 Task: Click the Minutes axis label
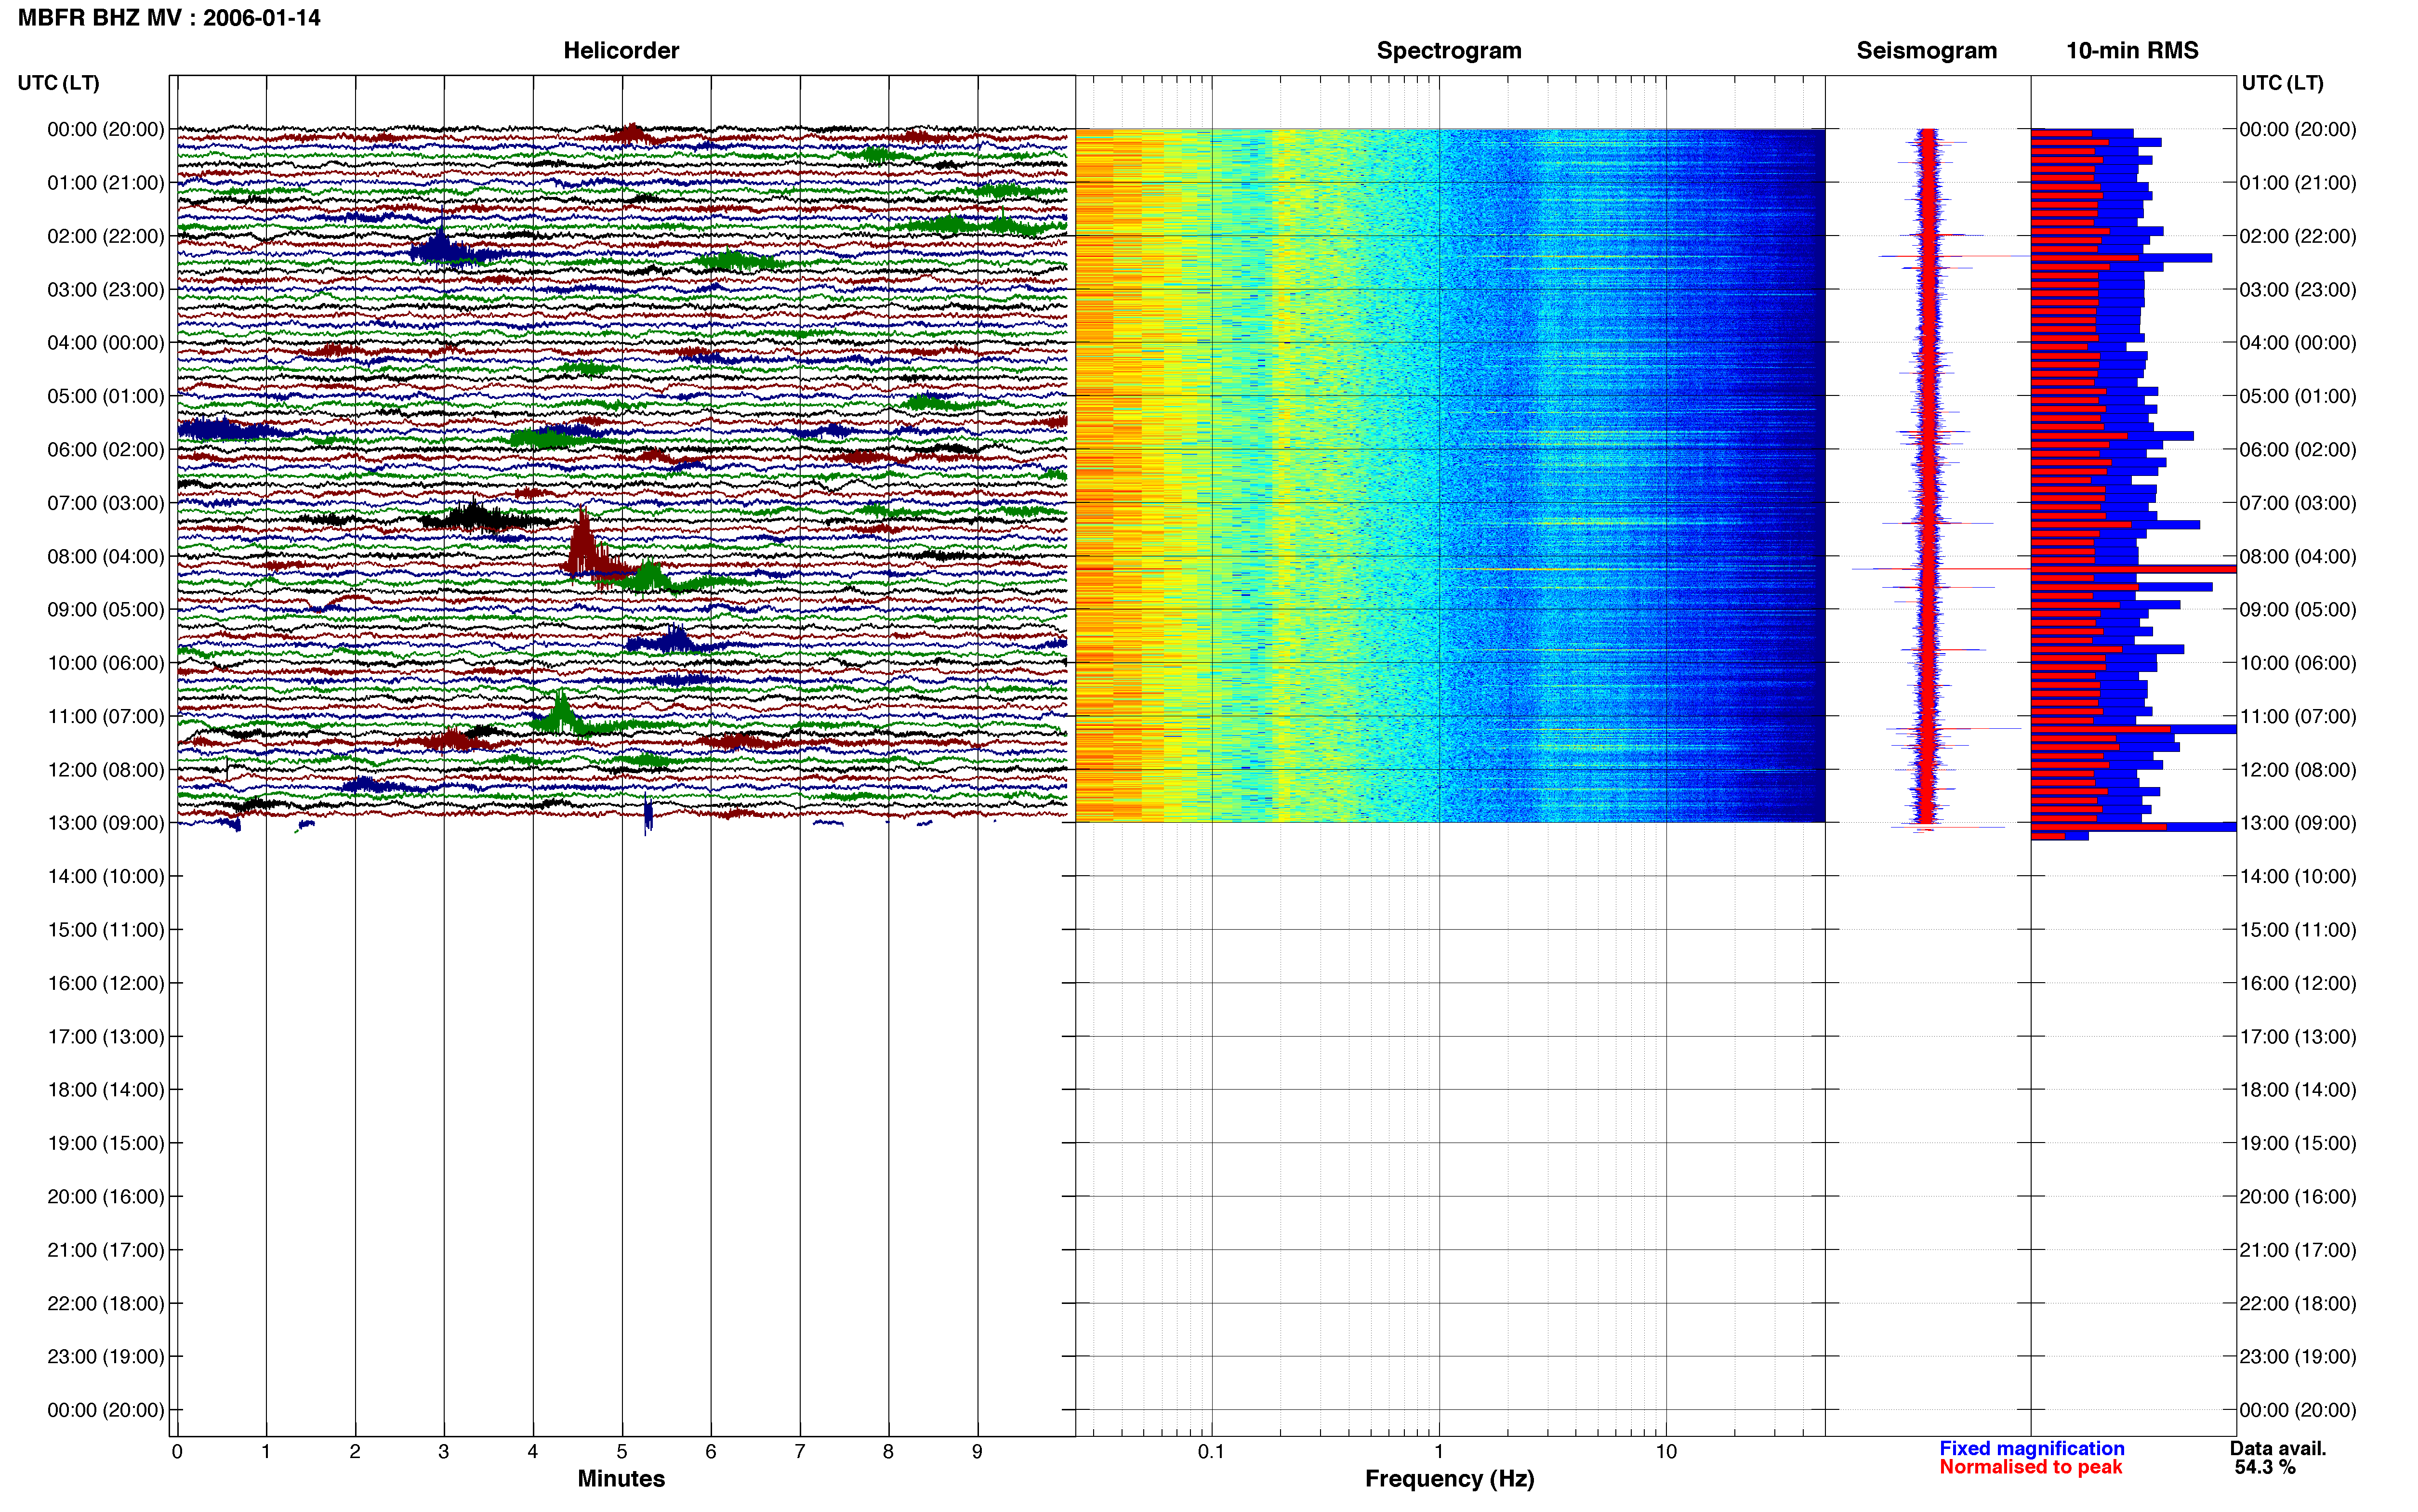621,1479
